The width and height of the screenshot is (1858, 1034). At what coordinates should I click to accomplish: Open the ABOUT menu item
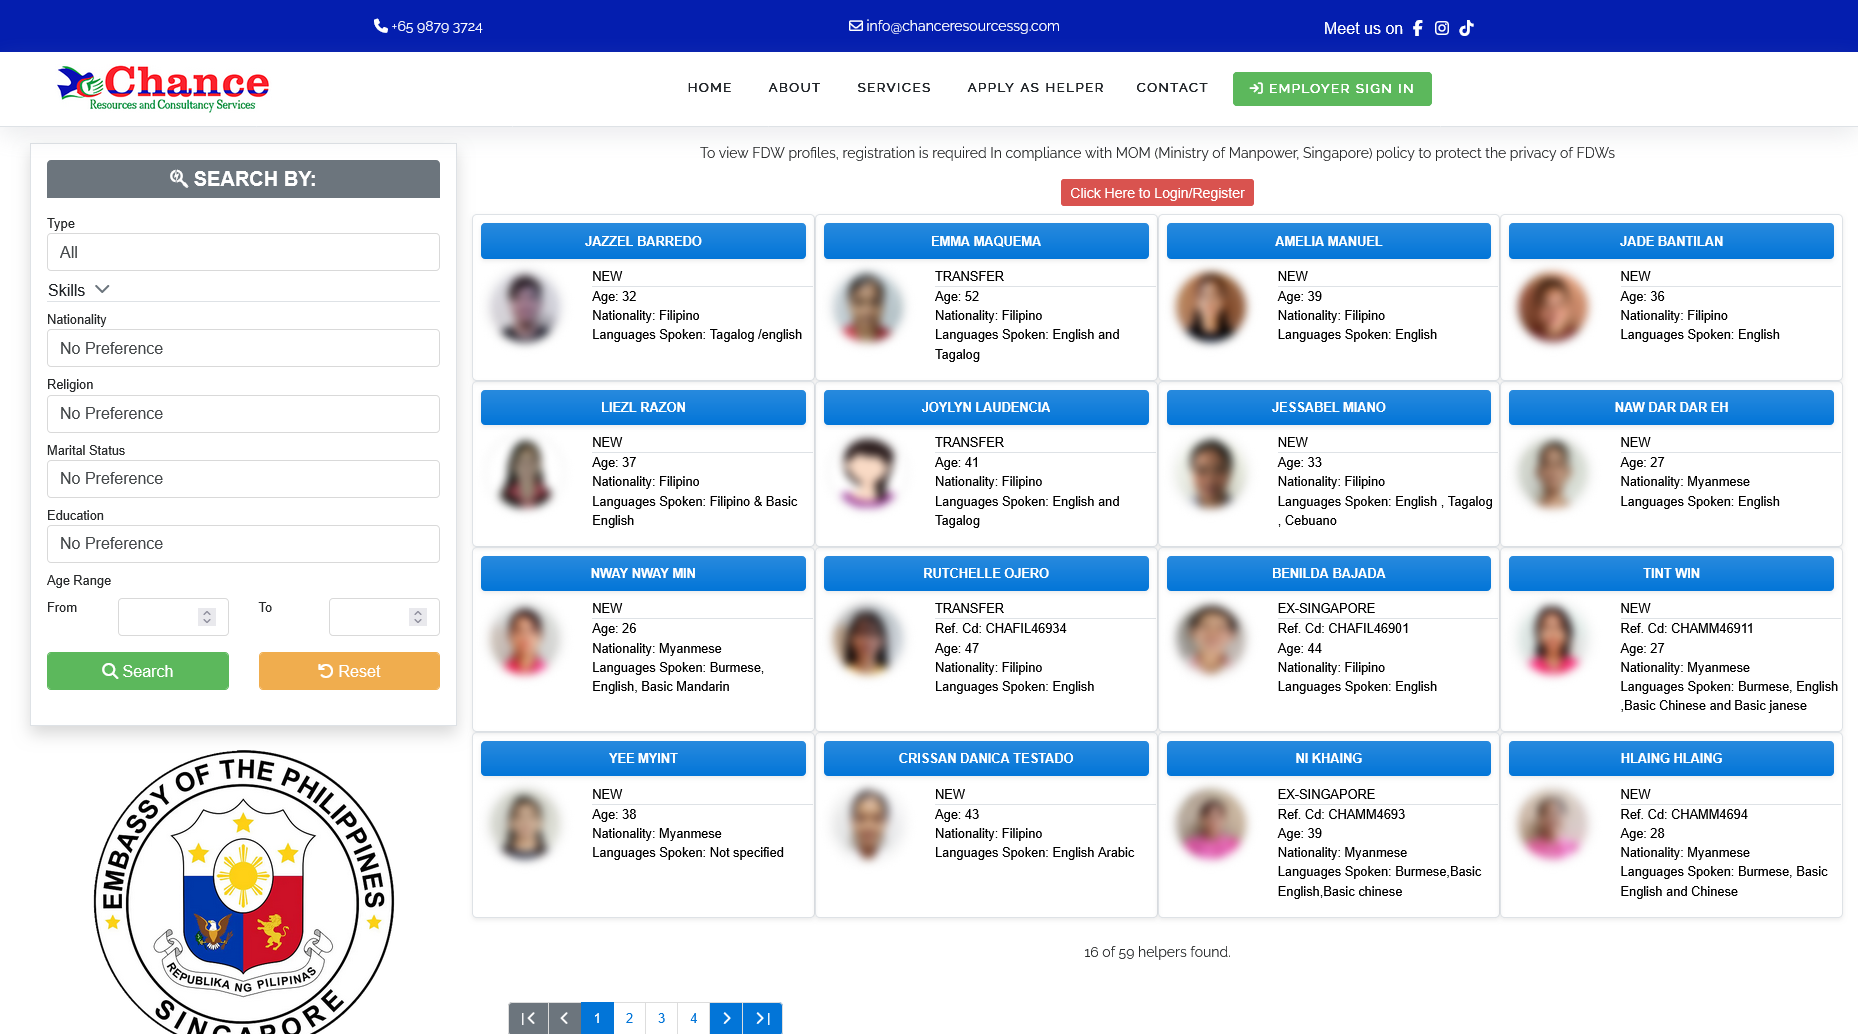pyautogui.click(x=795, y=88)
